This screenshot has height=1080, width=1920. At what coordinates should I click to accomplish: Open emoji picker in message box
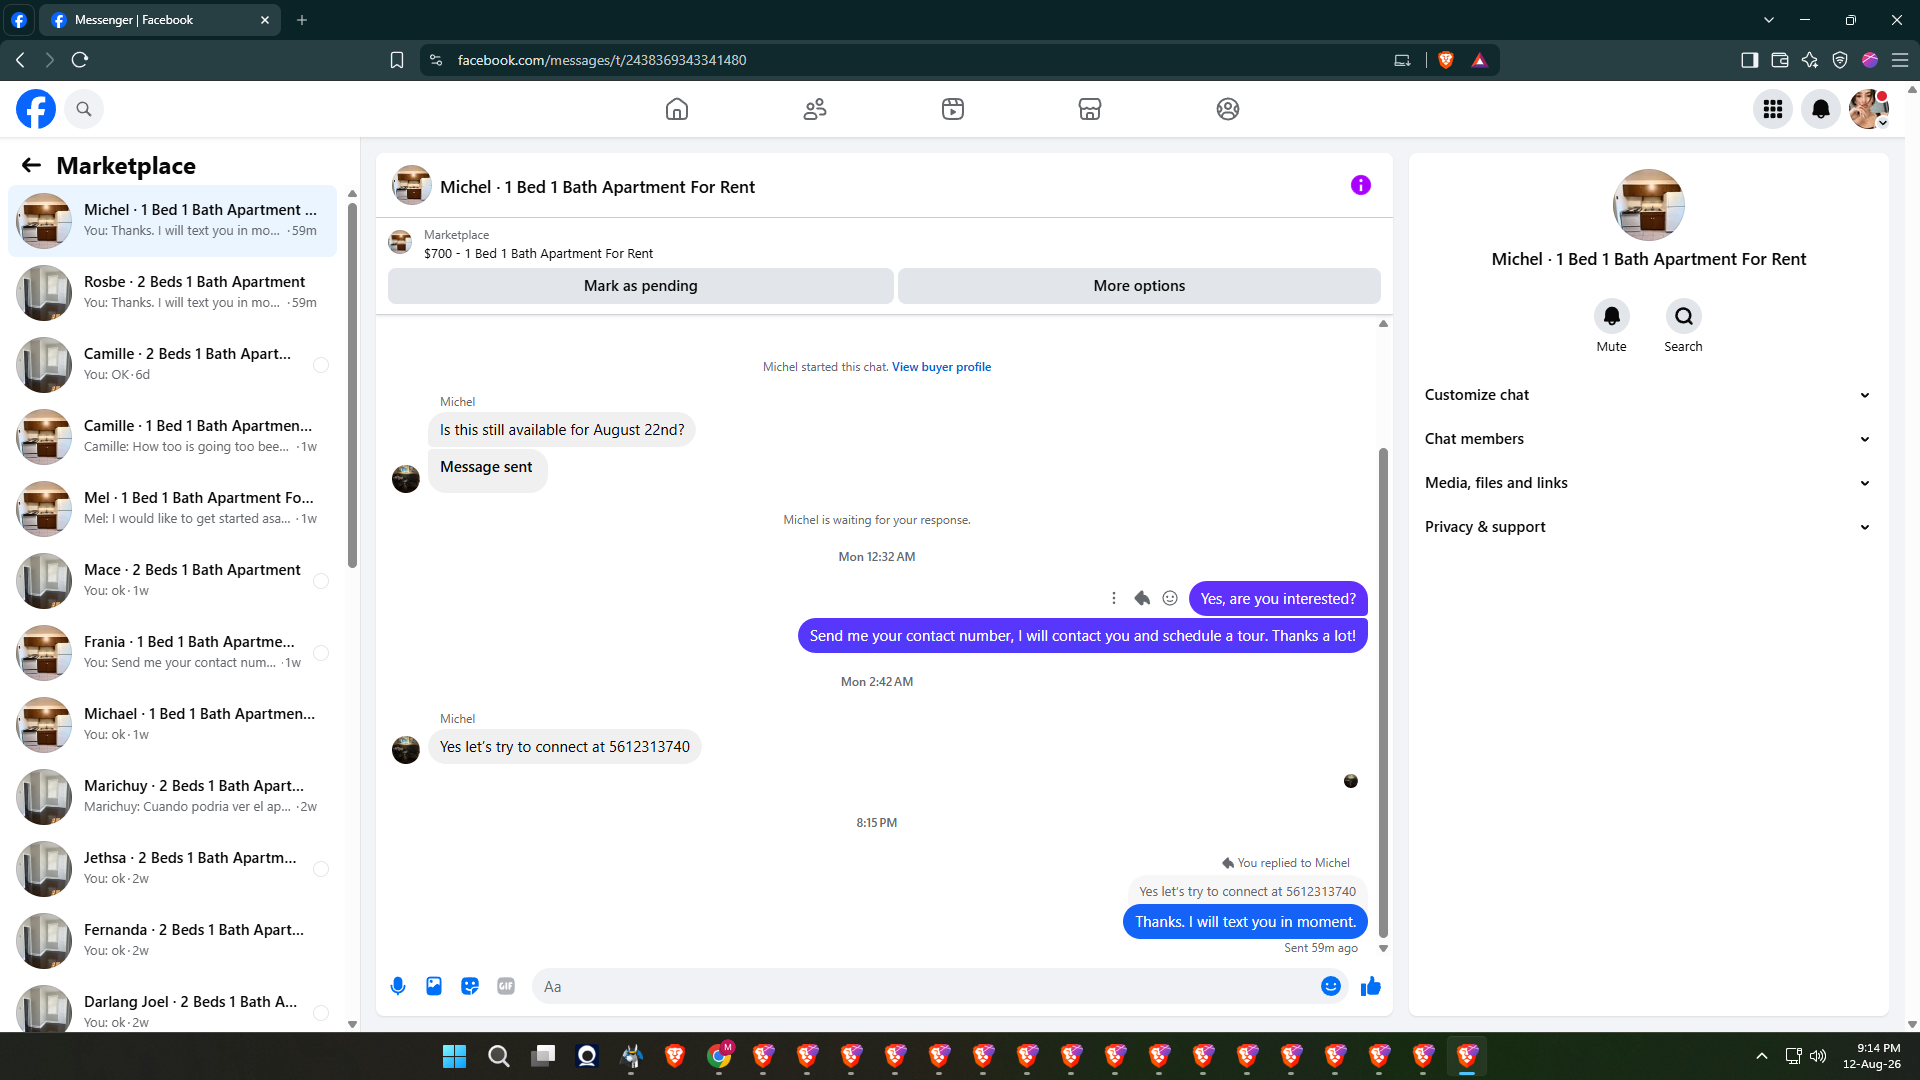pos(1331,986)
